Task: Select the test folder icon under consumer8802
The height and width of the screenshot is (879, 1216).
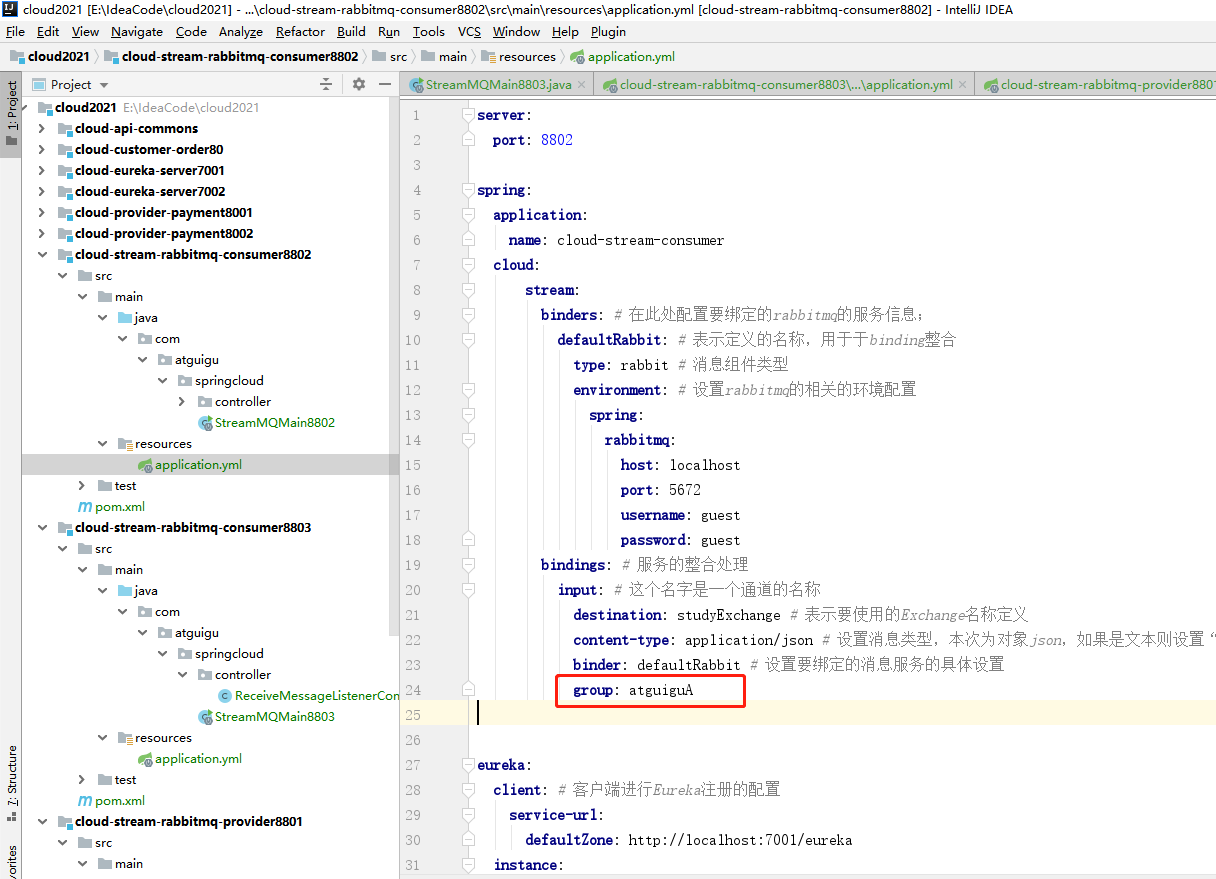Action: [x=105, y=486]
